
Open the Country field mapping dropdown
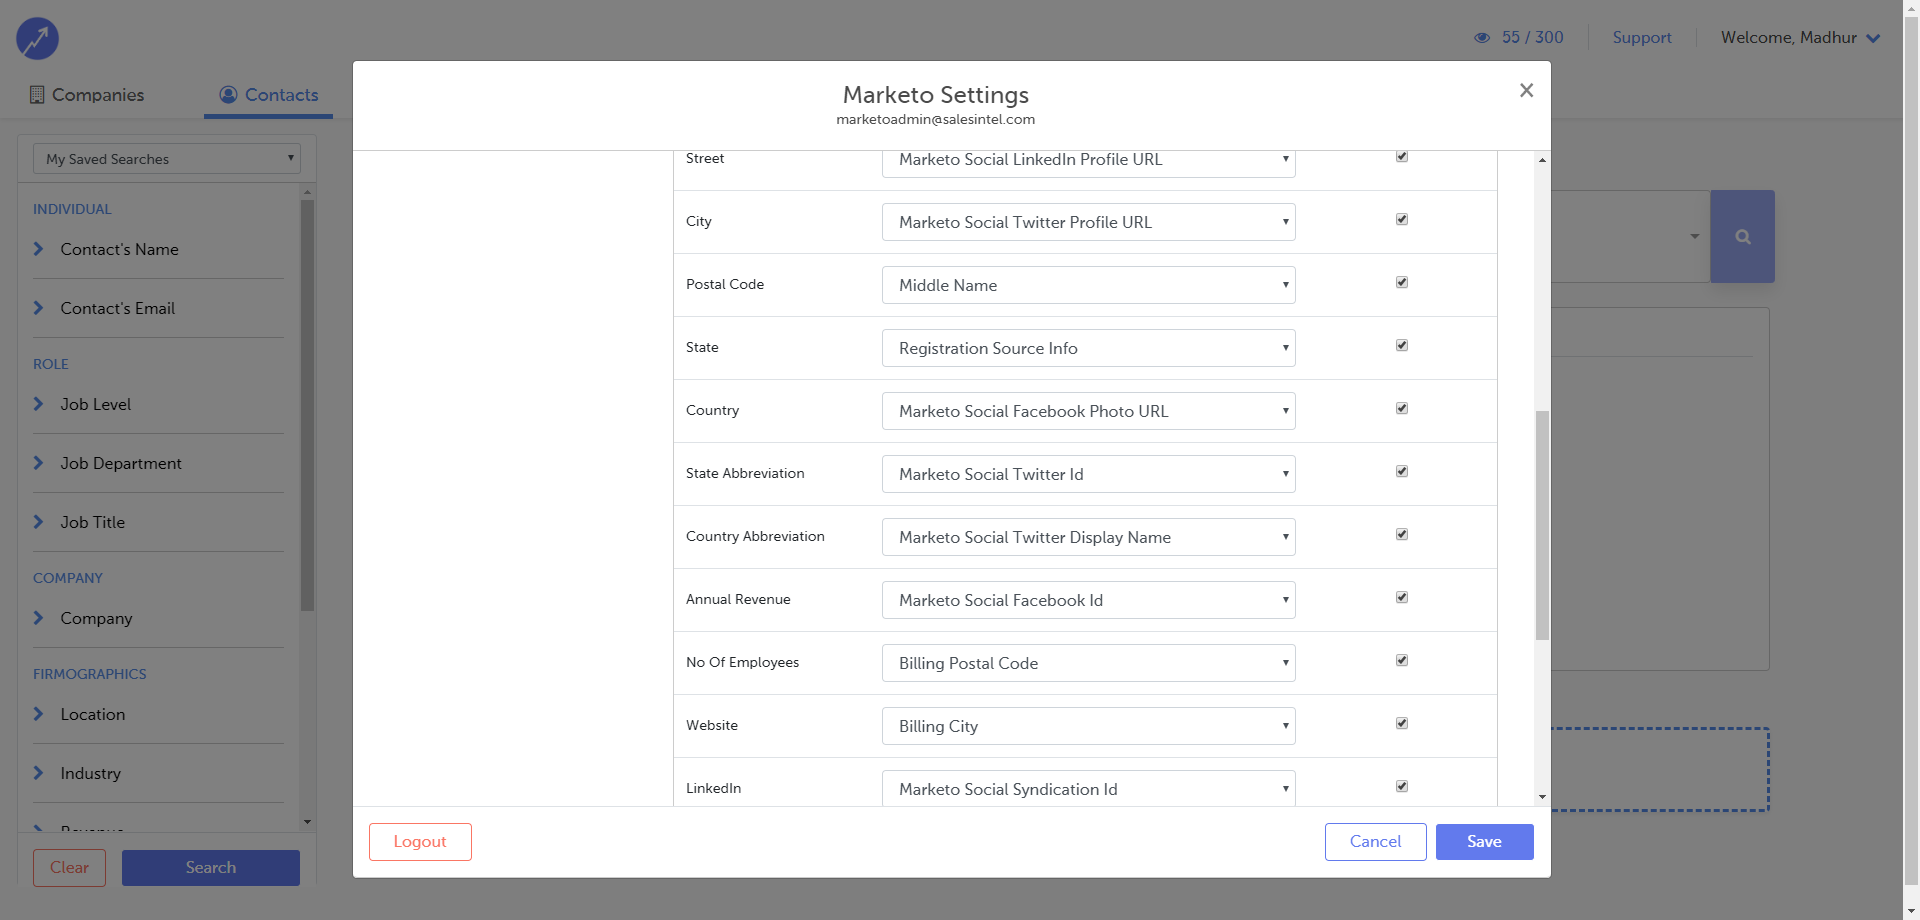[1089, 411]
